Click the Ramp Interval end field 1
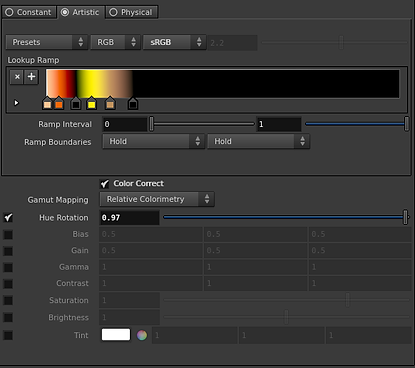Screen dimensions: 415x368 [x=279, y=124]
